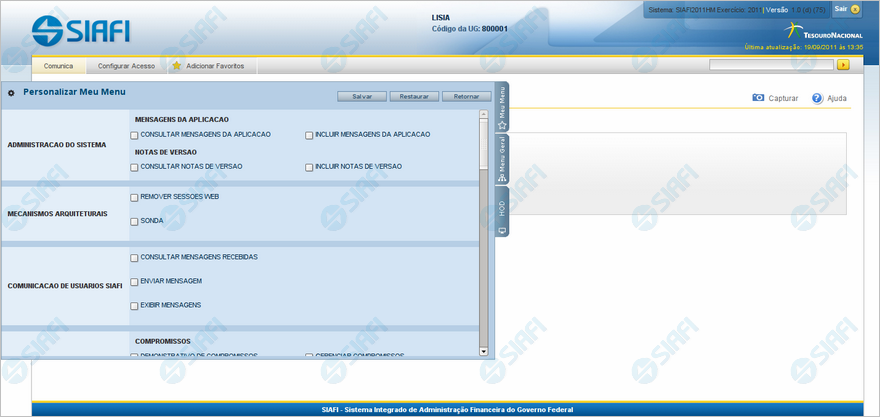Click the gear icon beside Personalizar Meu Menu
Image resolution: width=880 pixels, height=417 pixels.
11,93
